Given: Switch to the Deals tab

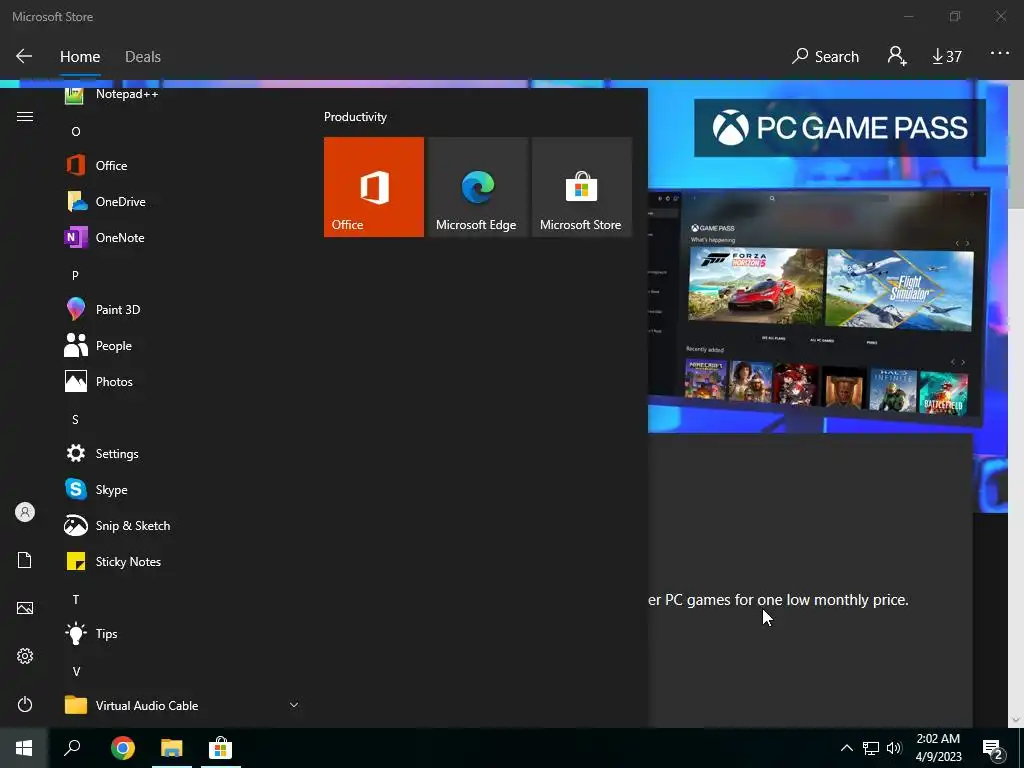Looking at the screenshot, I should tap(143, 57).
